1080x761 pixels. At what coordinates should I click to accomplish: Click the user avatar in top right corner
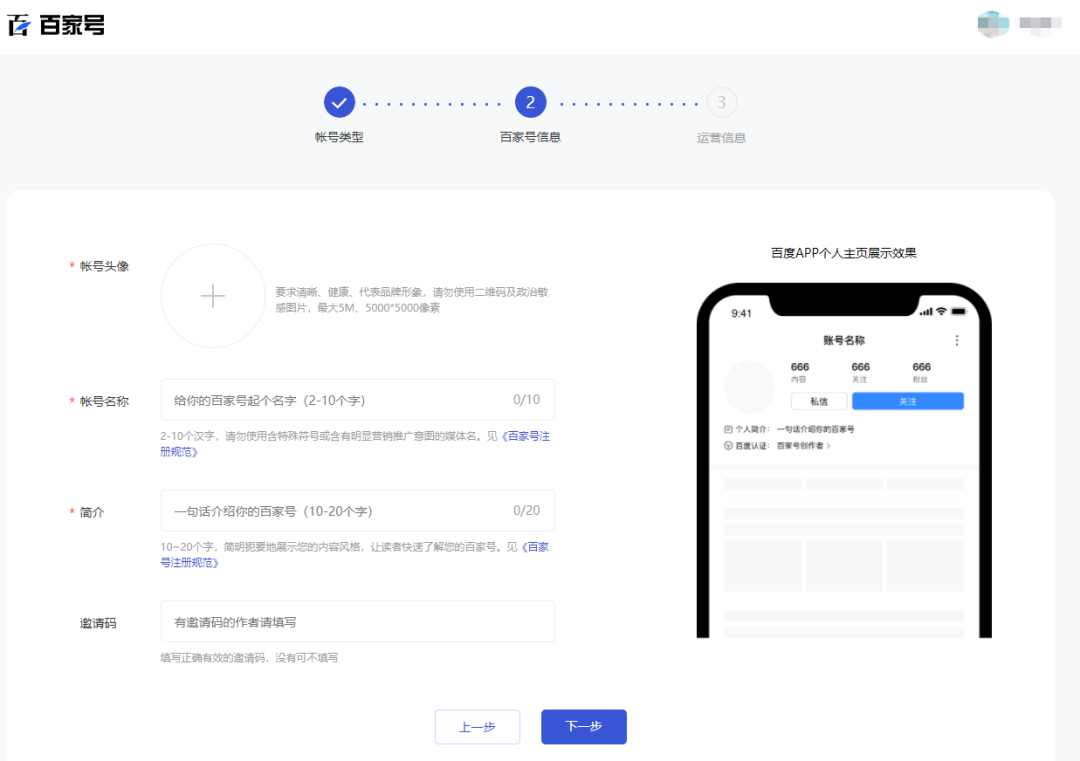click(x=993, y=23)
